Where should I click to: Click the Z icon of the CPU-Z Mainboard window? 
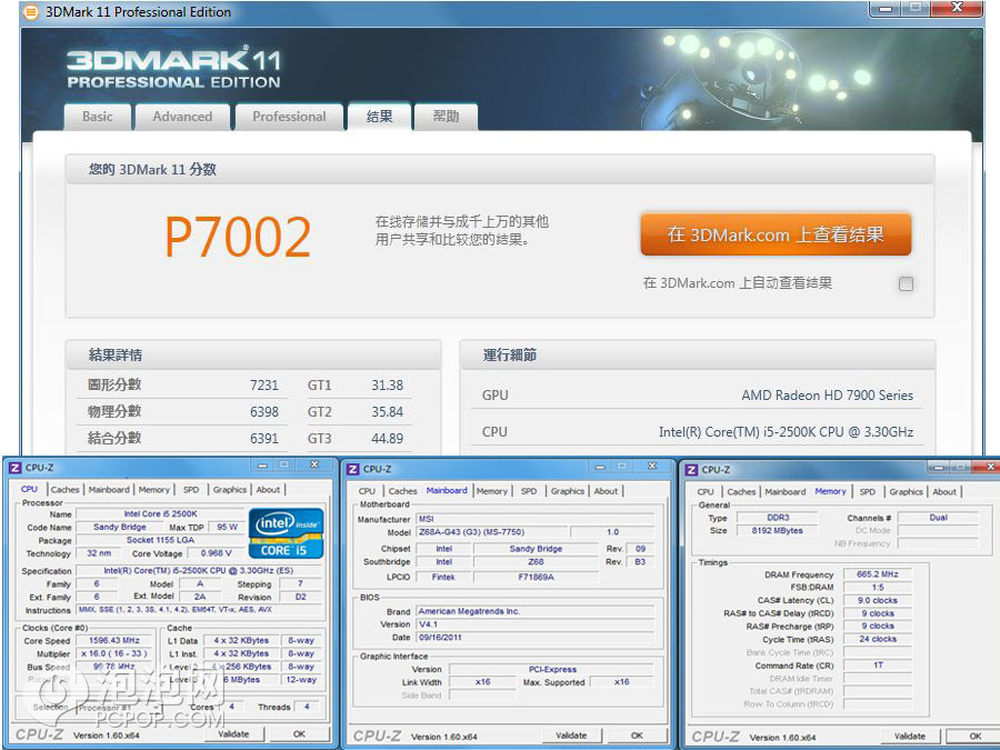[353, 469]
